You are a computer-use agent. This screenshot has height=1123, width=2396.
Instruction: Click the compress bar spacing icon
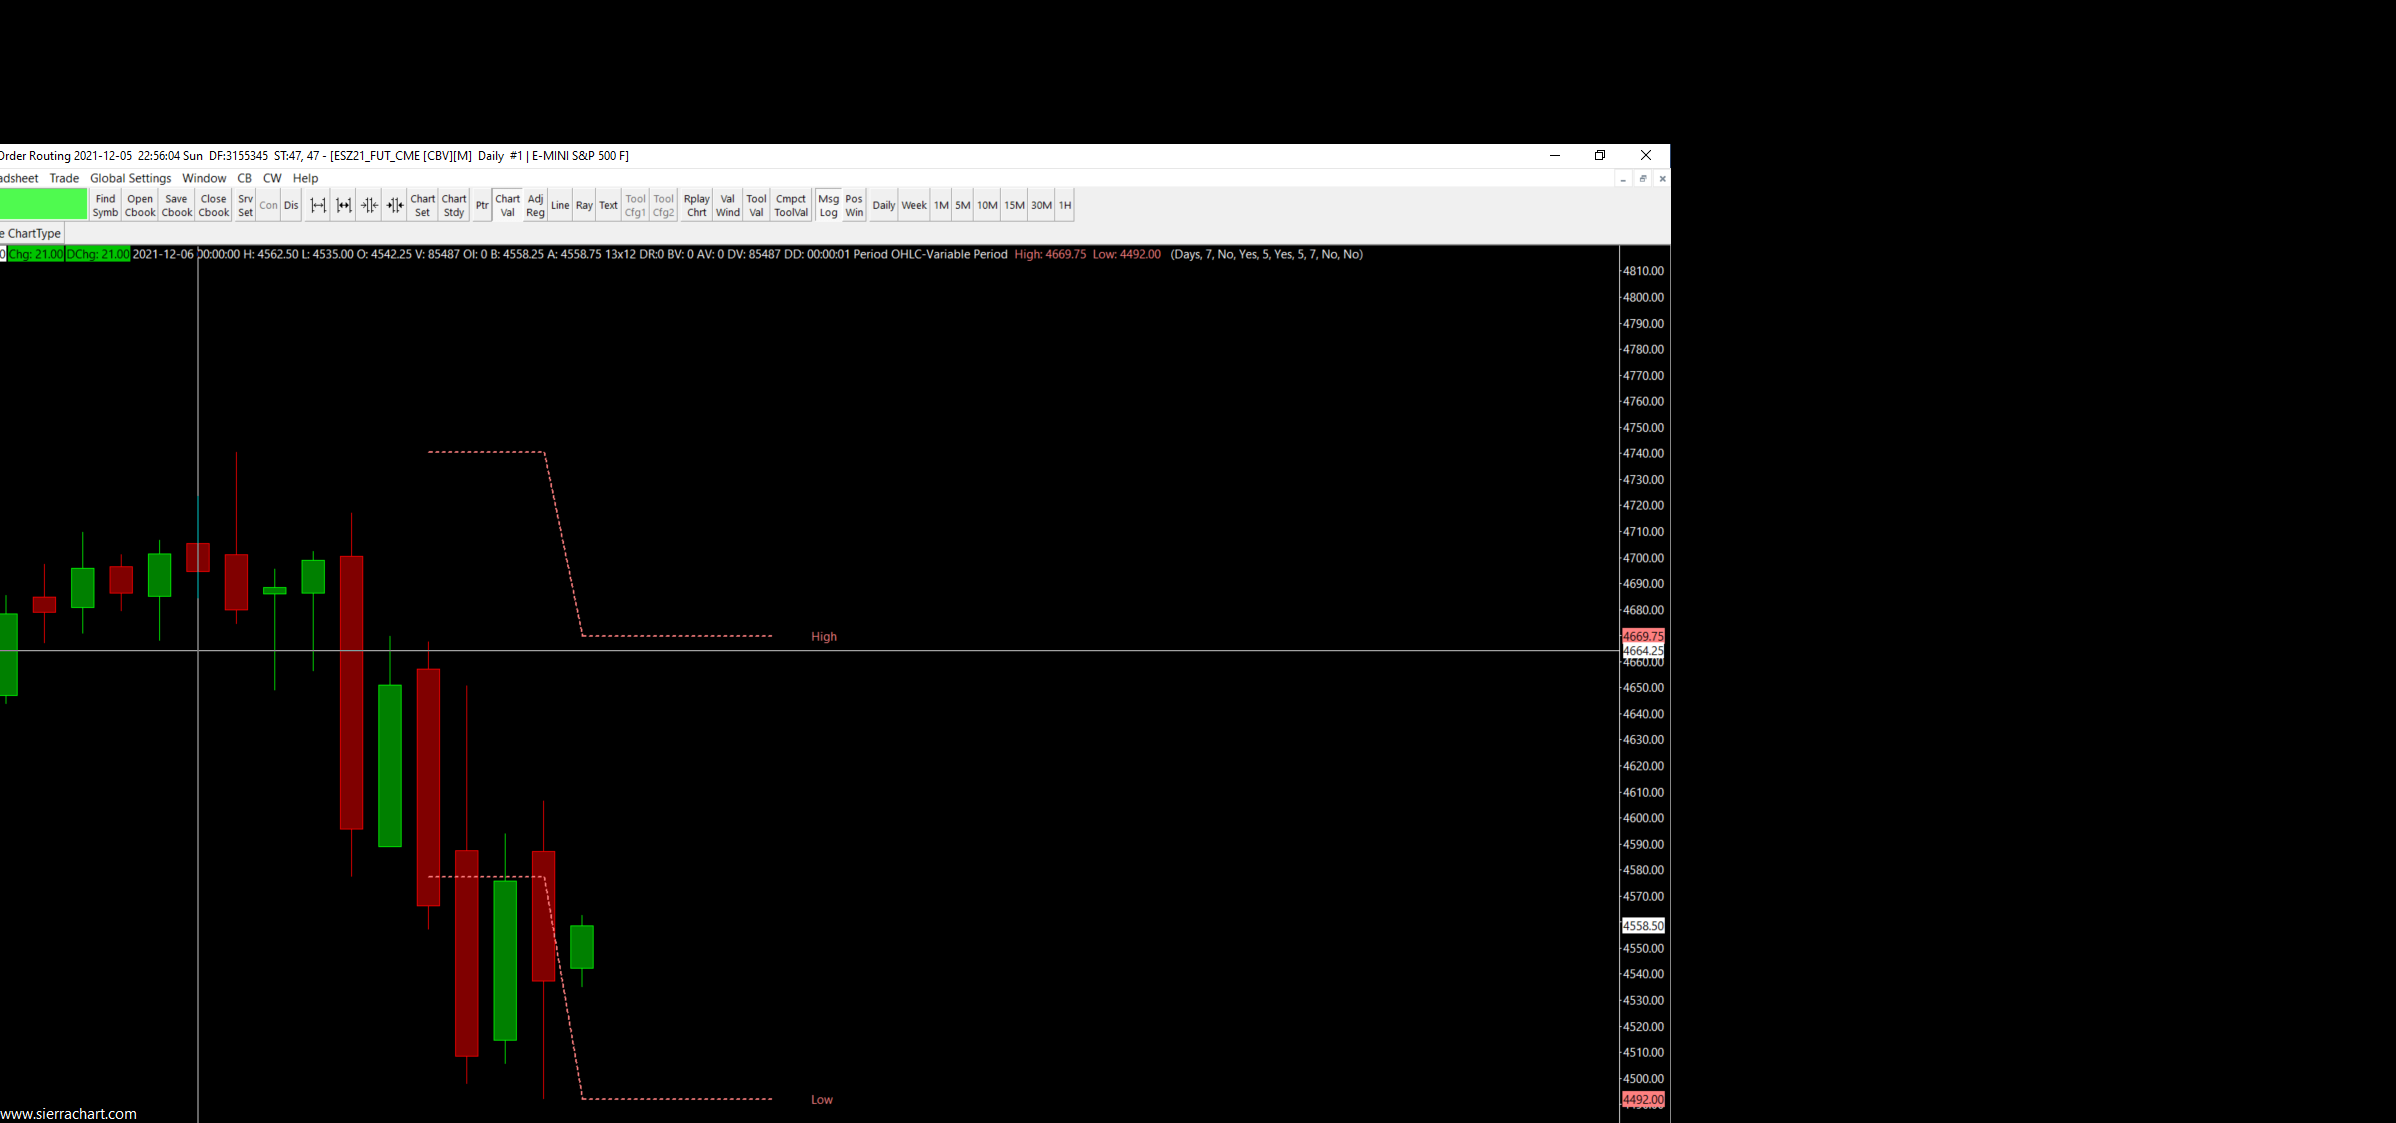tap(369, 205)
